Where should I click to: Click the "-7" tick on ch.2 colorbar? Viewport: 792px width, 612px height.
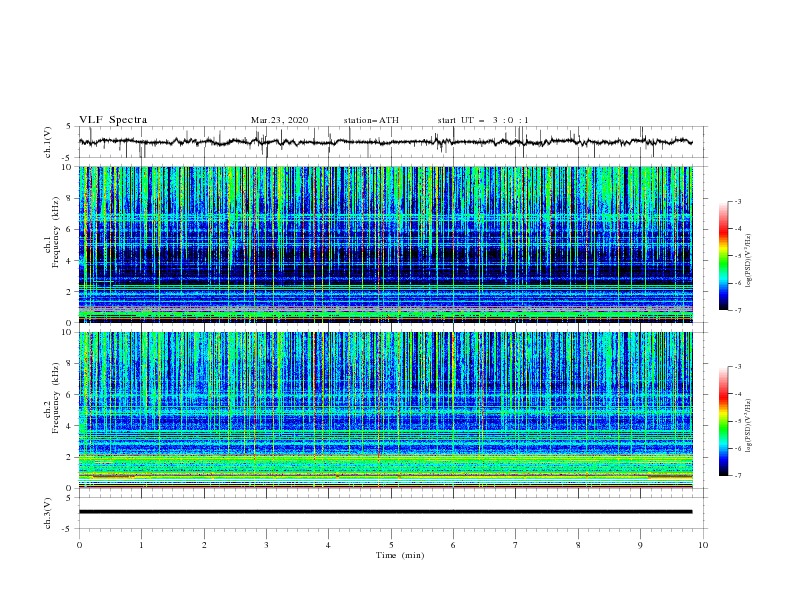pos(738,476)
